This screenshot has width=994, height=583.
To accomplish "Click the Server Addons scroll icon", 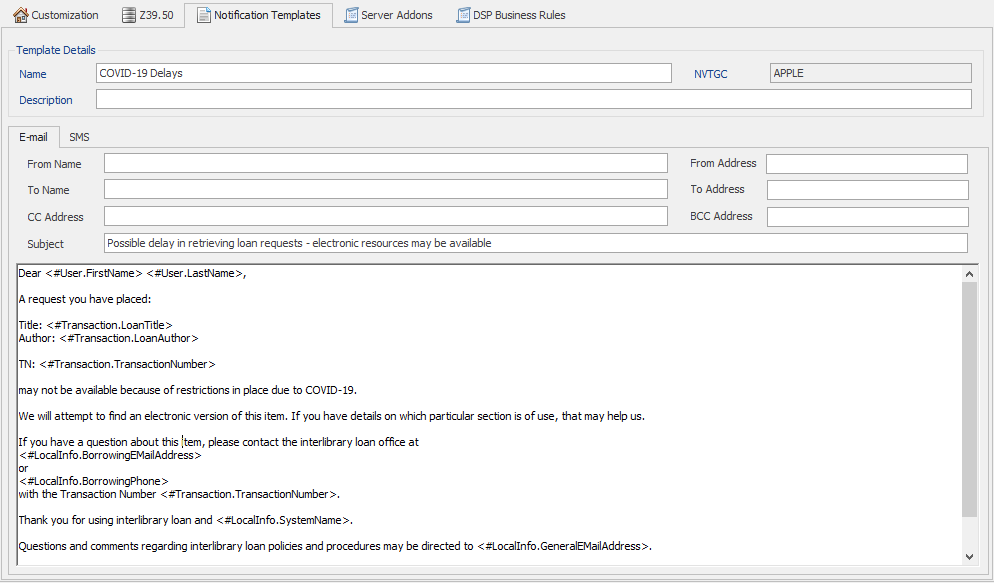I will pyautogui.click(x=351, y=14).
